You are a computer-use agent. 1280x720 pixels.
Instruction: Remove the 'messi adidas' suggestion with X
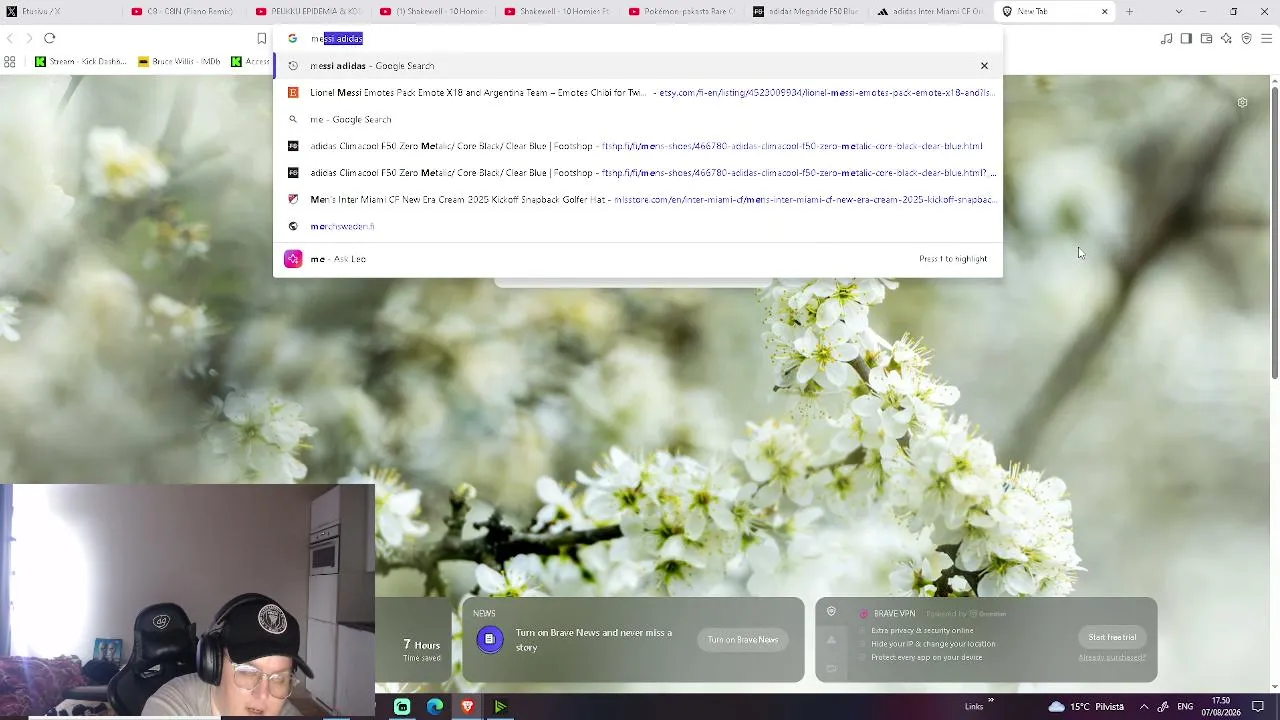(x=984, y=66)
